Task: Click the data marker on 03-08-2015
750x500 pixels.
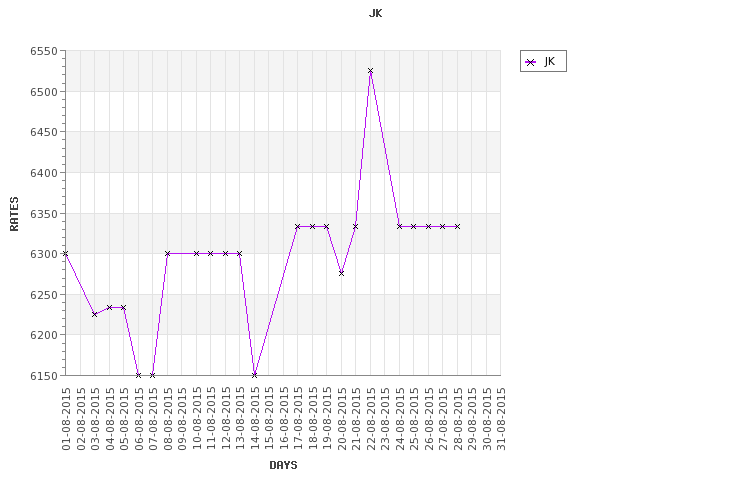Action: tap(95, 314)
